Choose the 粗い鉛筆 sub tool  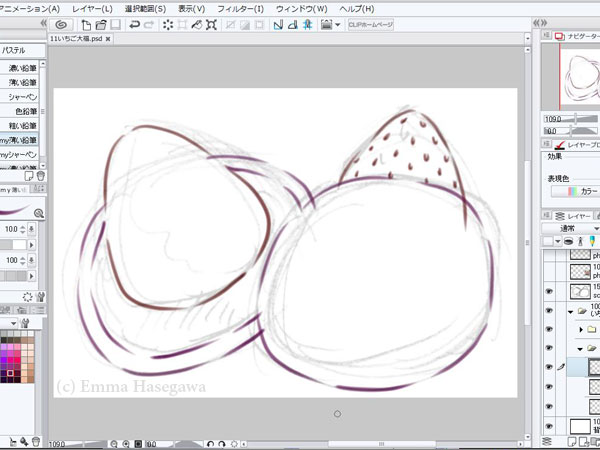pyautogui.click(x=19, y=126)
